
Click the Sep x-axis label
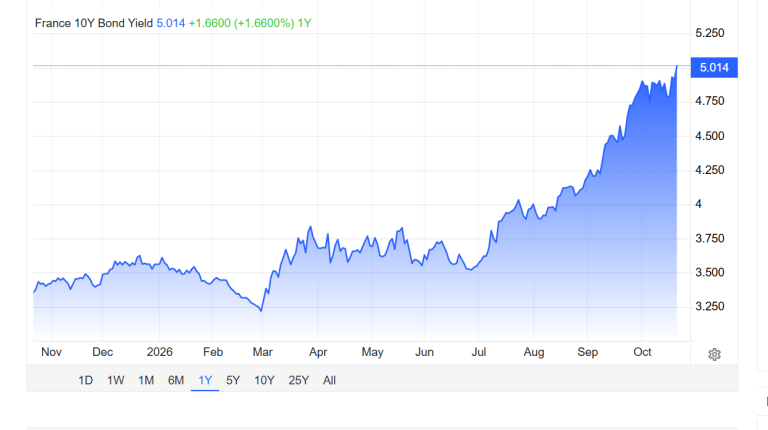click(x=588, y=352)
